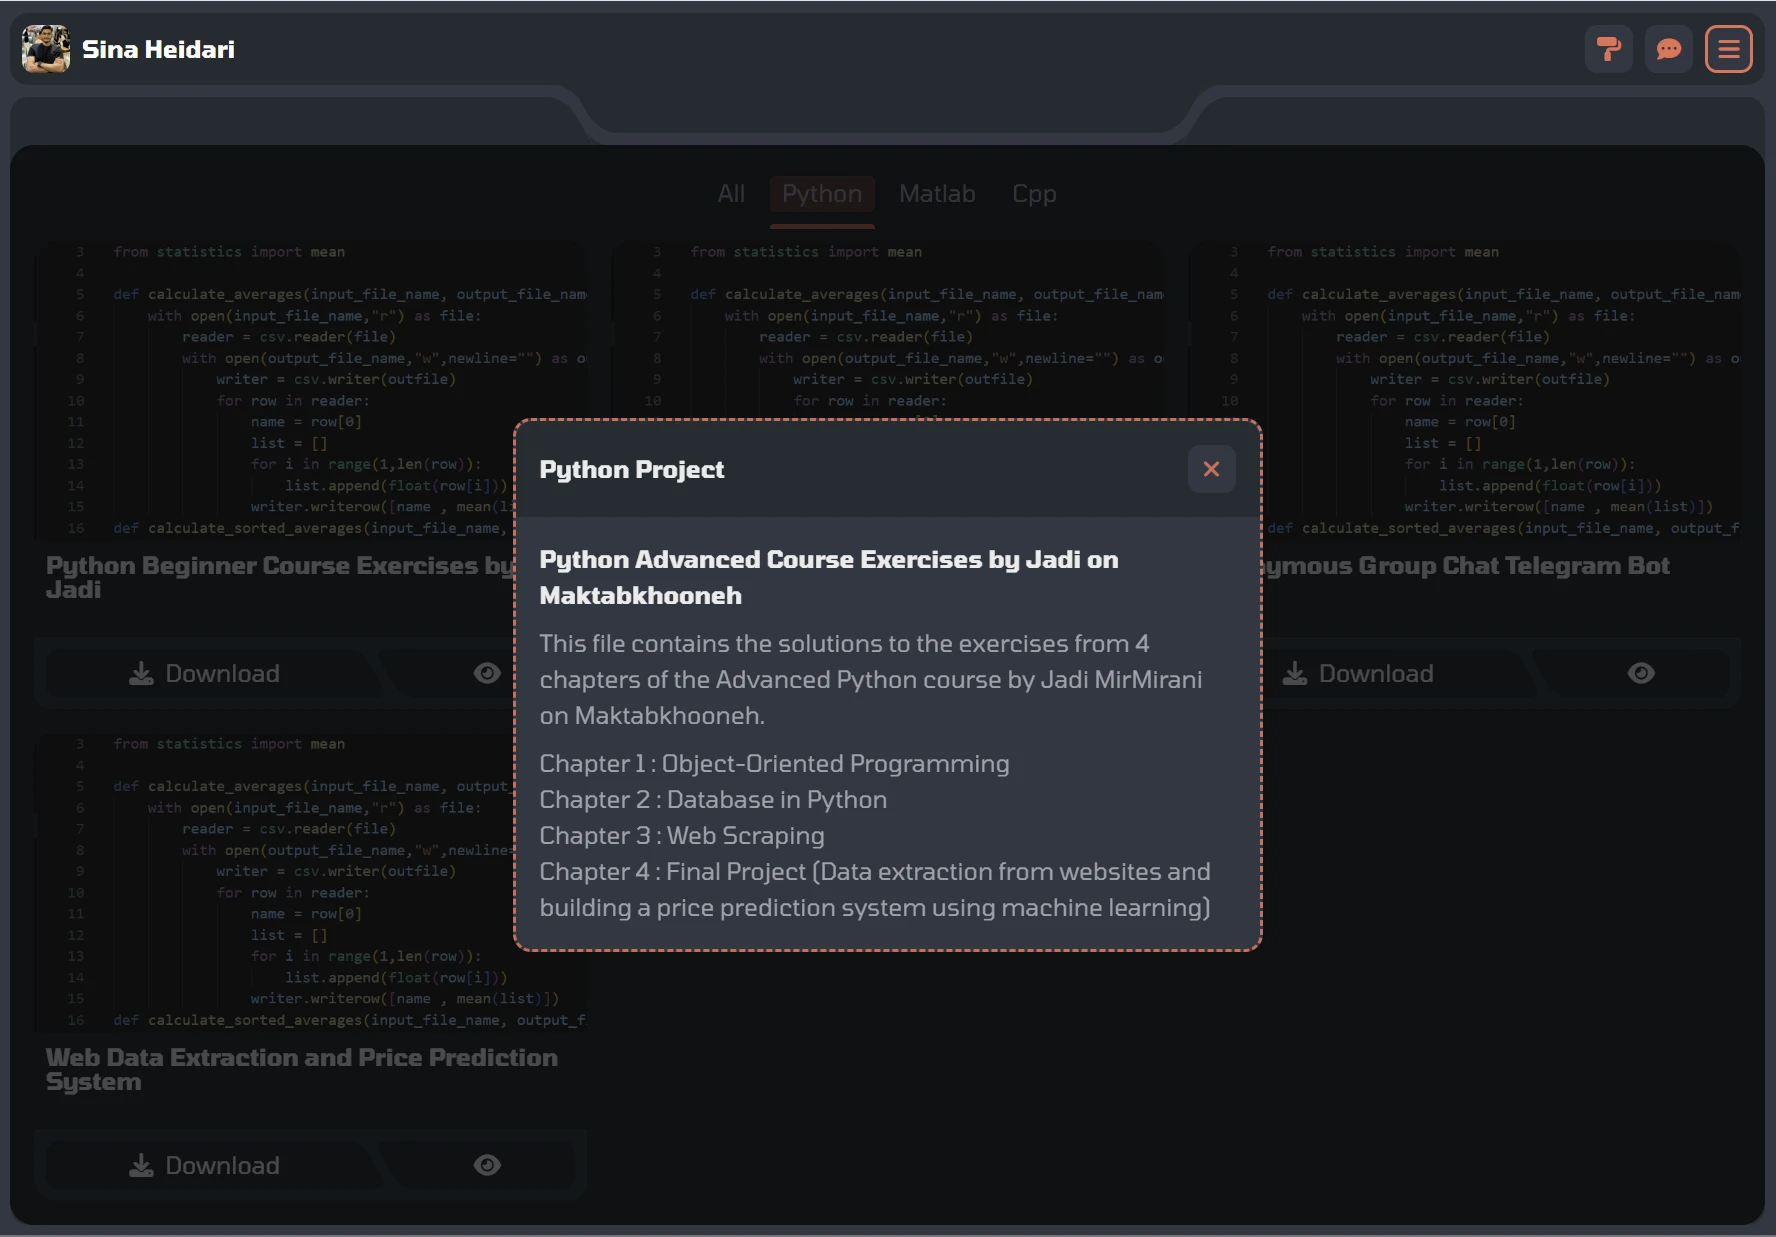Switch to the Matlab filter tab

pos(936,194)
